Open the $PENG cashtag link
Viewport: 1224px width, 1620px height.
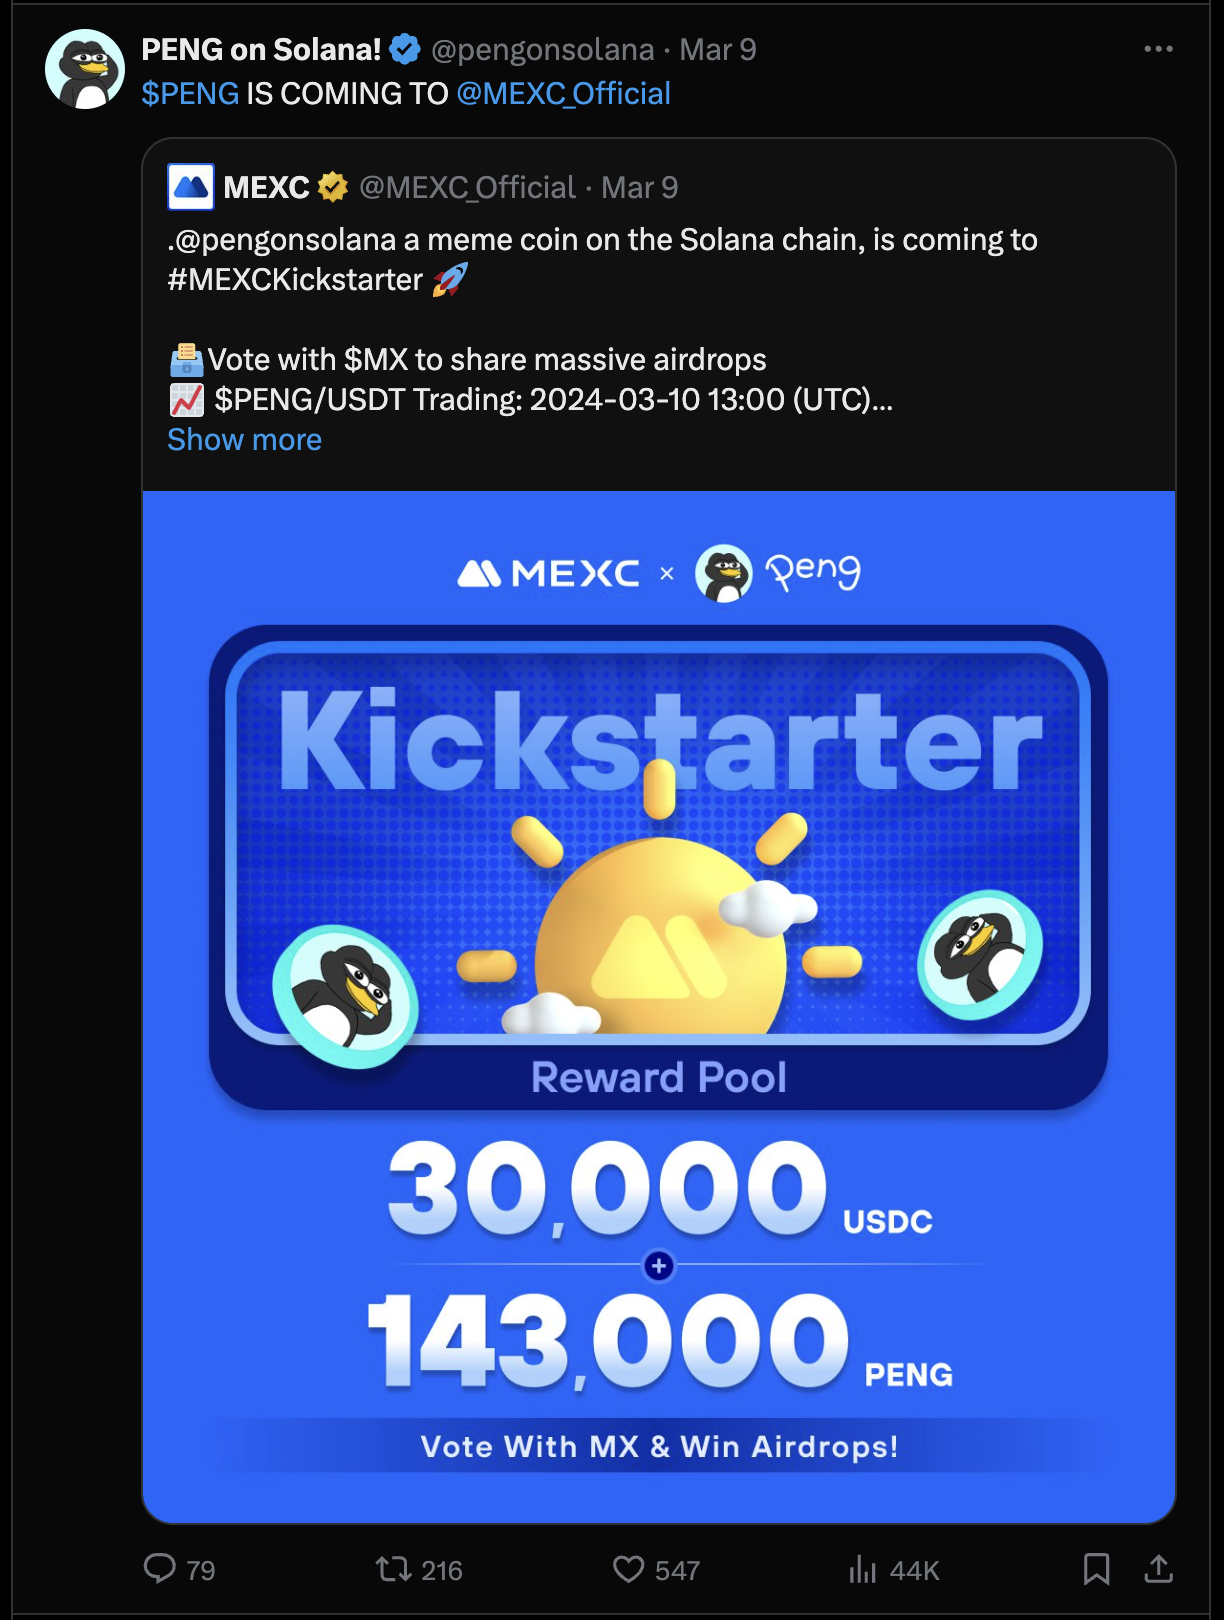(x=190, y=94)
